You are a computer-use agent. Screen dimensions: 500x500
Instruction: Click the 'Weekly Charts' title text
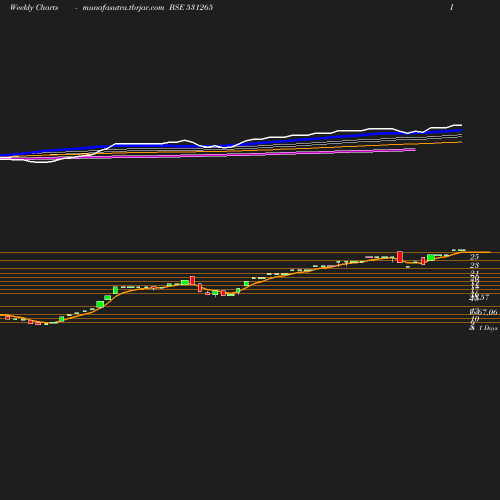pos(34,8)
